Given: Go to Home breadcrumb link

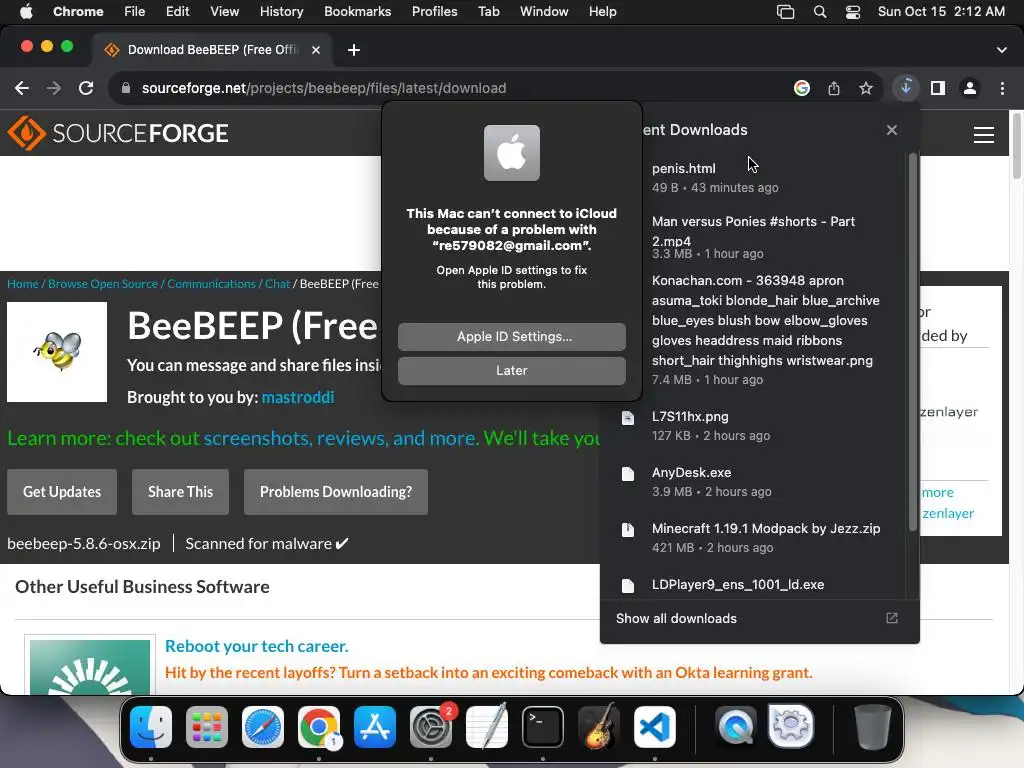Looking at the screenshot, I should pos(23,283).
